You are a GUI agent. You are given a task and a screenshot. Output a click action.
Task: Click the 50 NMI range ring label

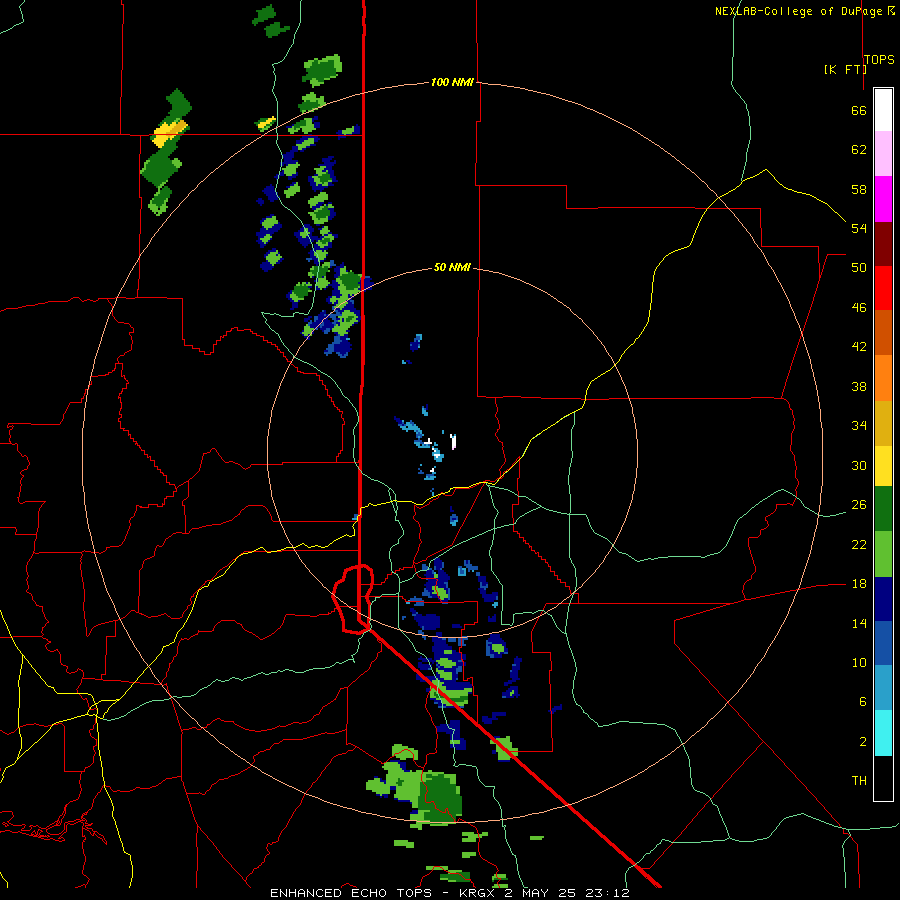(x=452, y=267)
